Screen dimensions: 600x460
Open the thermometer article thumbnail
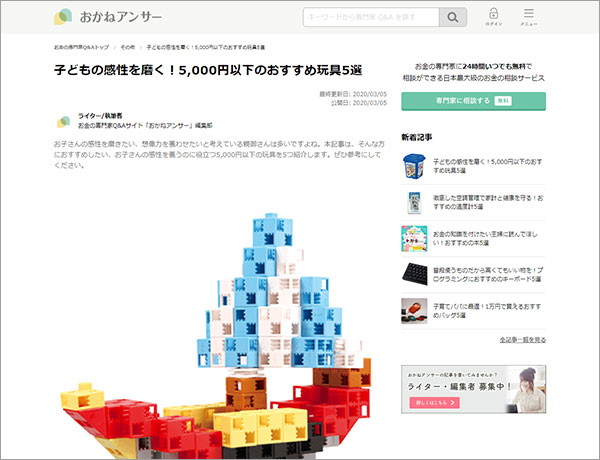point(415,201)
